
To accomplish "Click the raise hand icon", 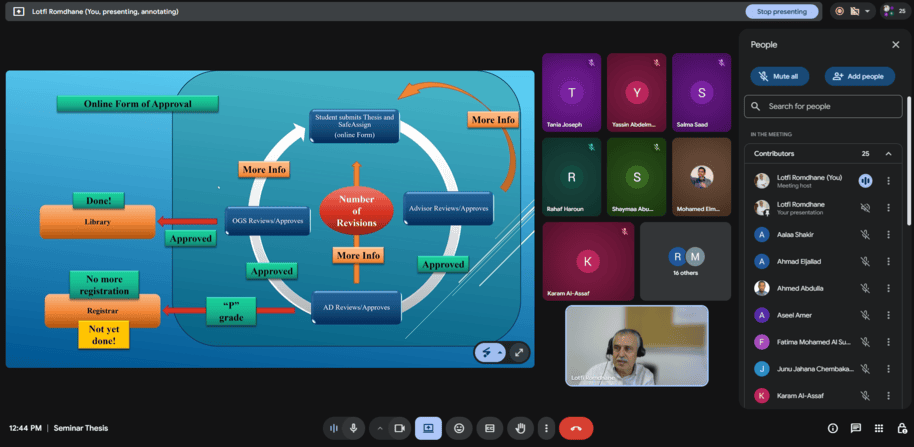I will point(520,428).
